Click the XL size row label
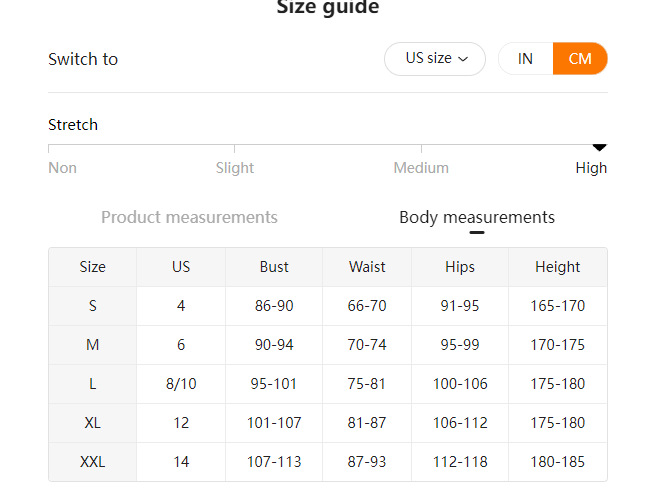Image resolution: width=651 pixels, height=493 pixels. [x=92, y=423]
